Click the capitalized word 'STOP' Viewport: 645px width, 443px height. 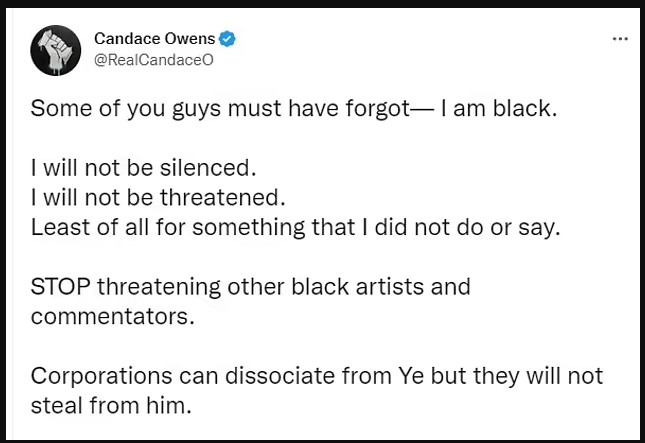(60, 287)
